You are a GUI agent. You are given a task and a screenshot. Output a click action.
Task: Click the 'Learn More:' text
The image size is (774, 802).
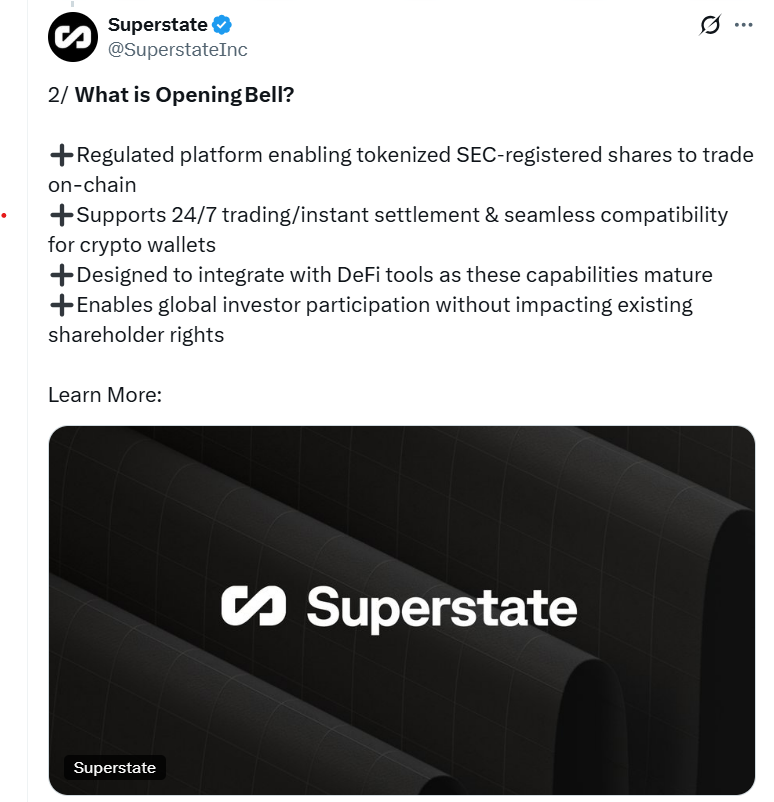coord(103,395)
